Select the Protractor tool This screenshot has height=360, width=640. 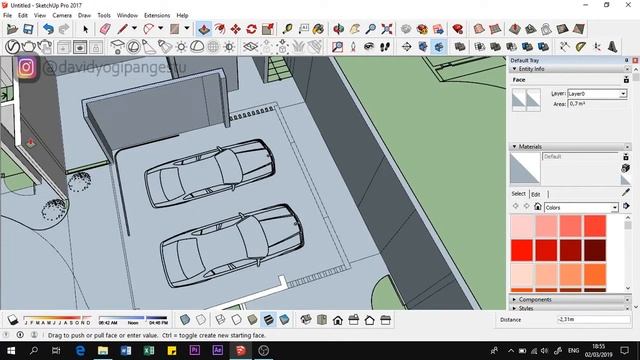(x=580, y=47)
